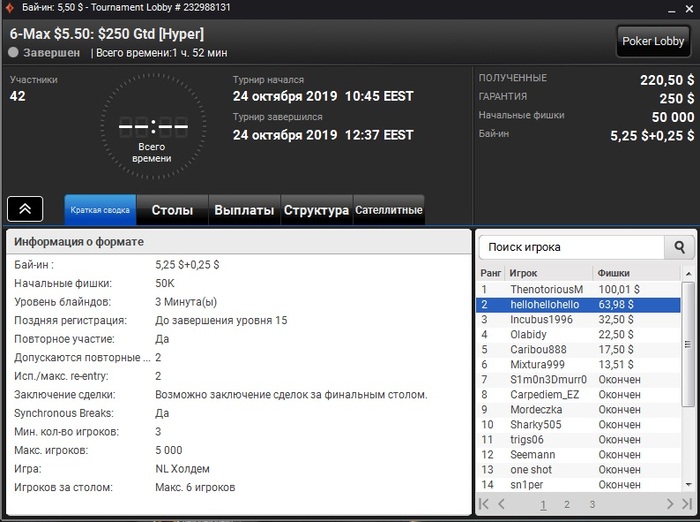Screen dimensions: 700x522
Task: Click the participants count 42
Action: pyautogui.click(x=17, y=96)
